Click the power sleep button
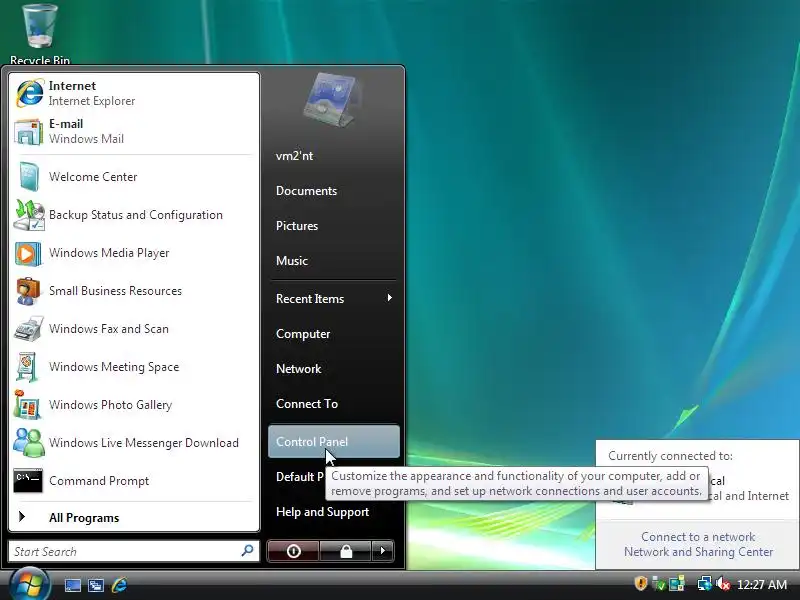Screen dimensions: 800x600 click(x=293, y=551)
